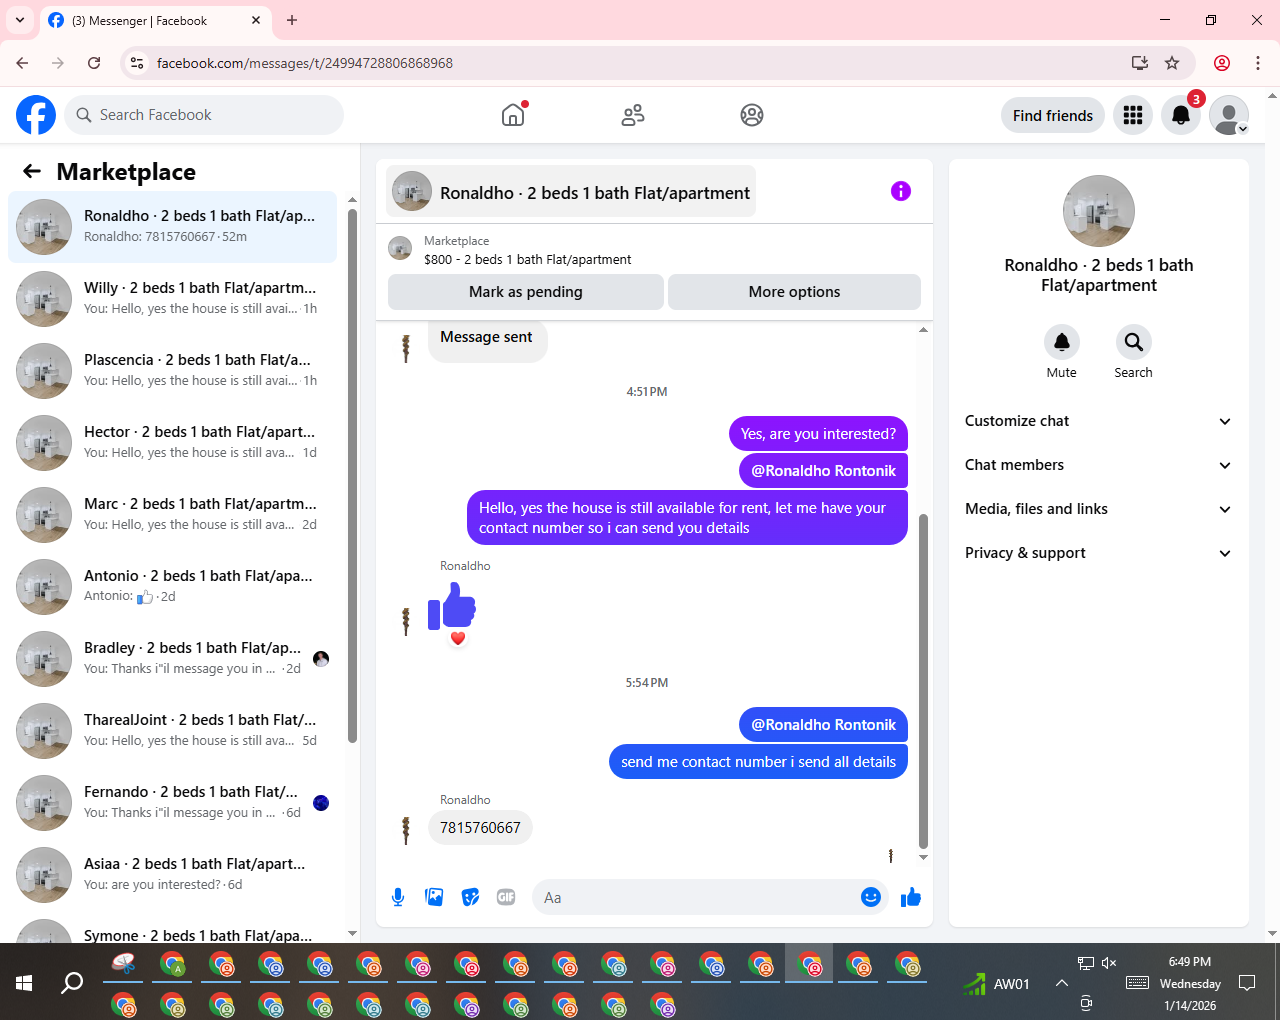Viewport: 1280px width, 1020px height.
Task: Send a thumbs up like
Action: [910, 897]
